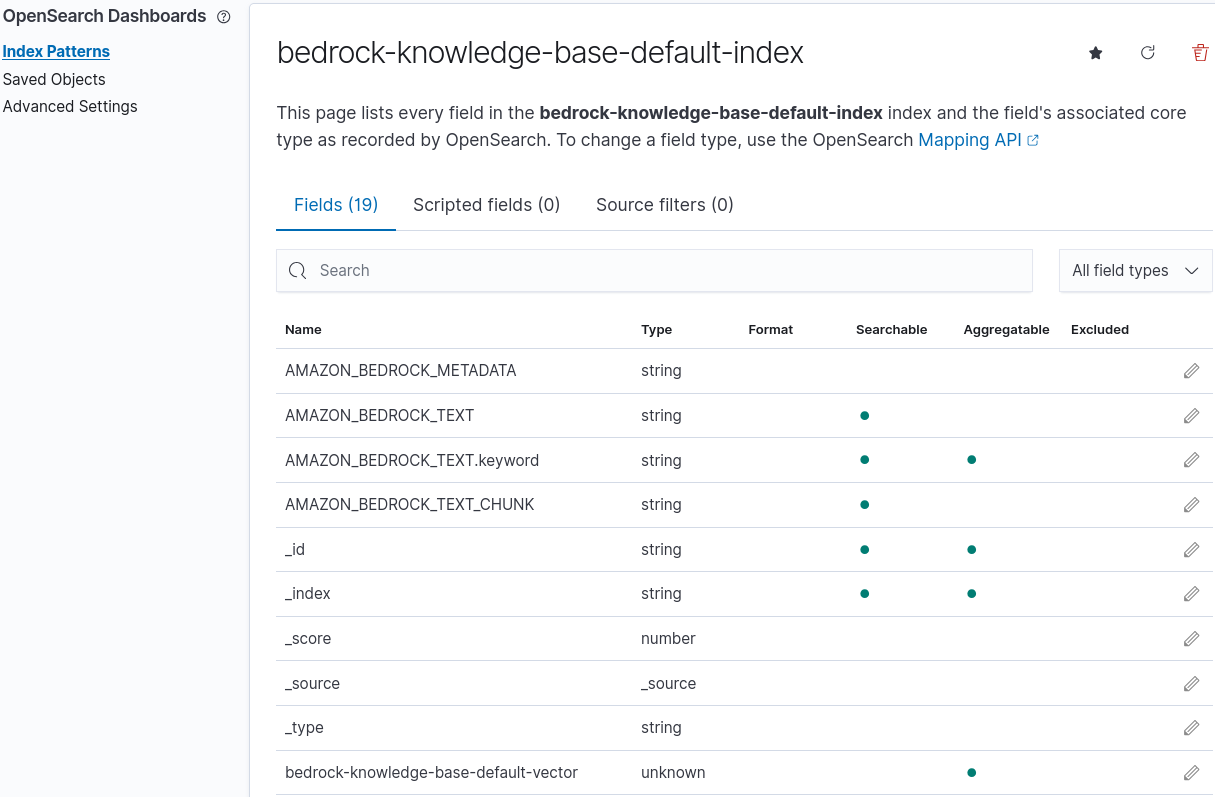Click the _id row aggregatable dot

click(x=971, y=550)
